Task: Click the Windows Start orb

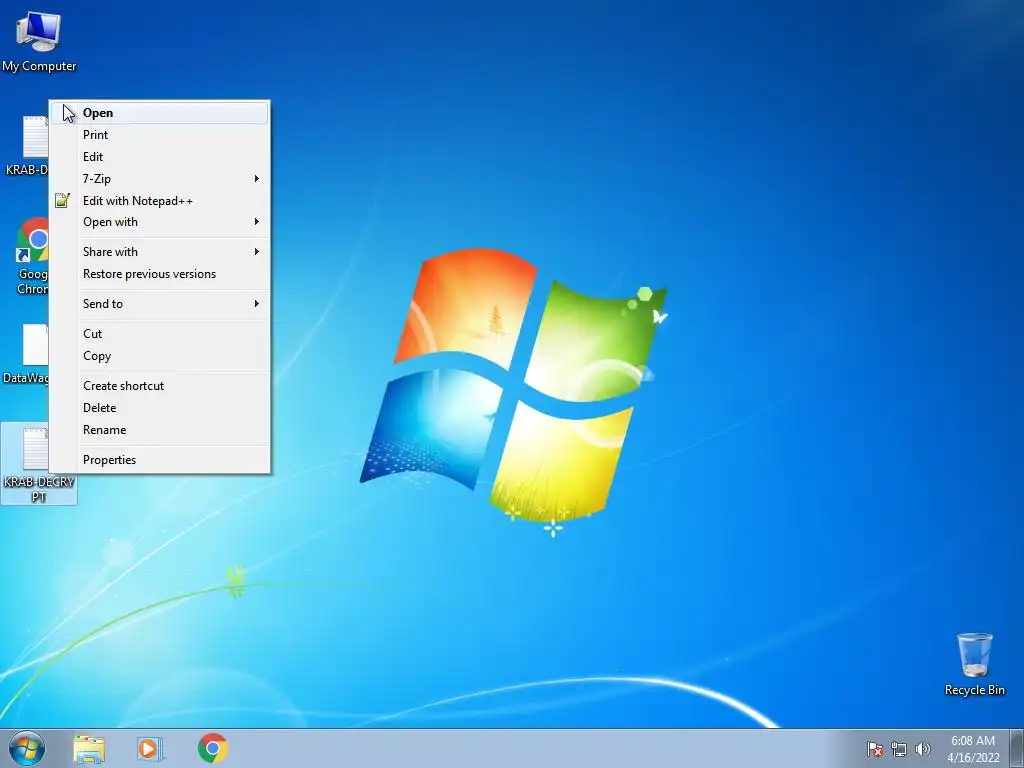Action: (x=27, y=748)
